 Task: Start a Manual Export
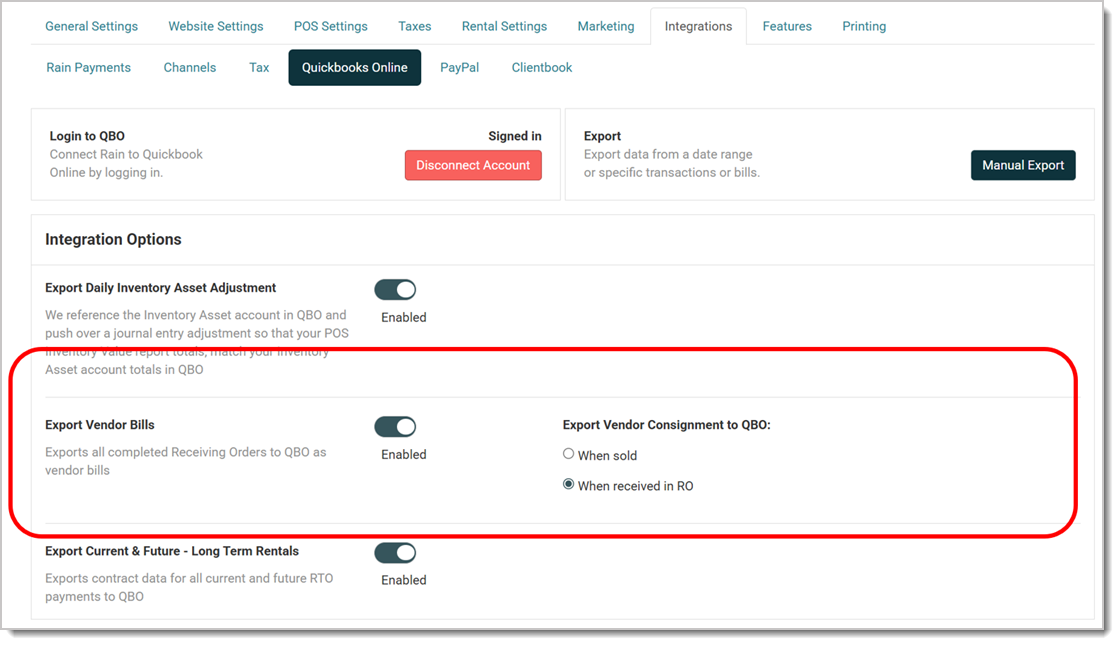(1023, 165)
